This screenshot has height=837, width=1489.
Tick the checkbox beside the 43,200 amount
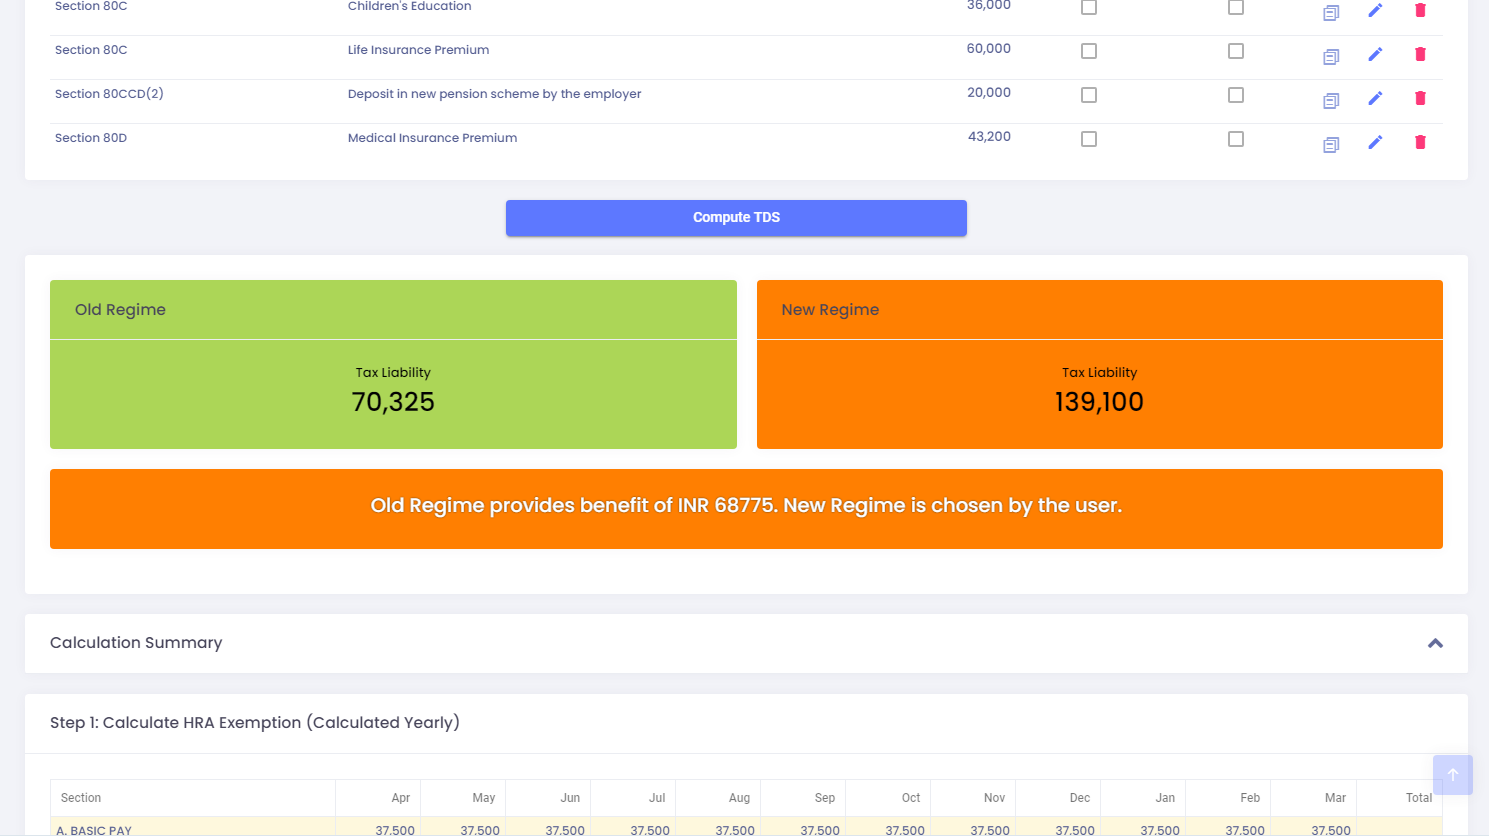(1089, 139)
